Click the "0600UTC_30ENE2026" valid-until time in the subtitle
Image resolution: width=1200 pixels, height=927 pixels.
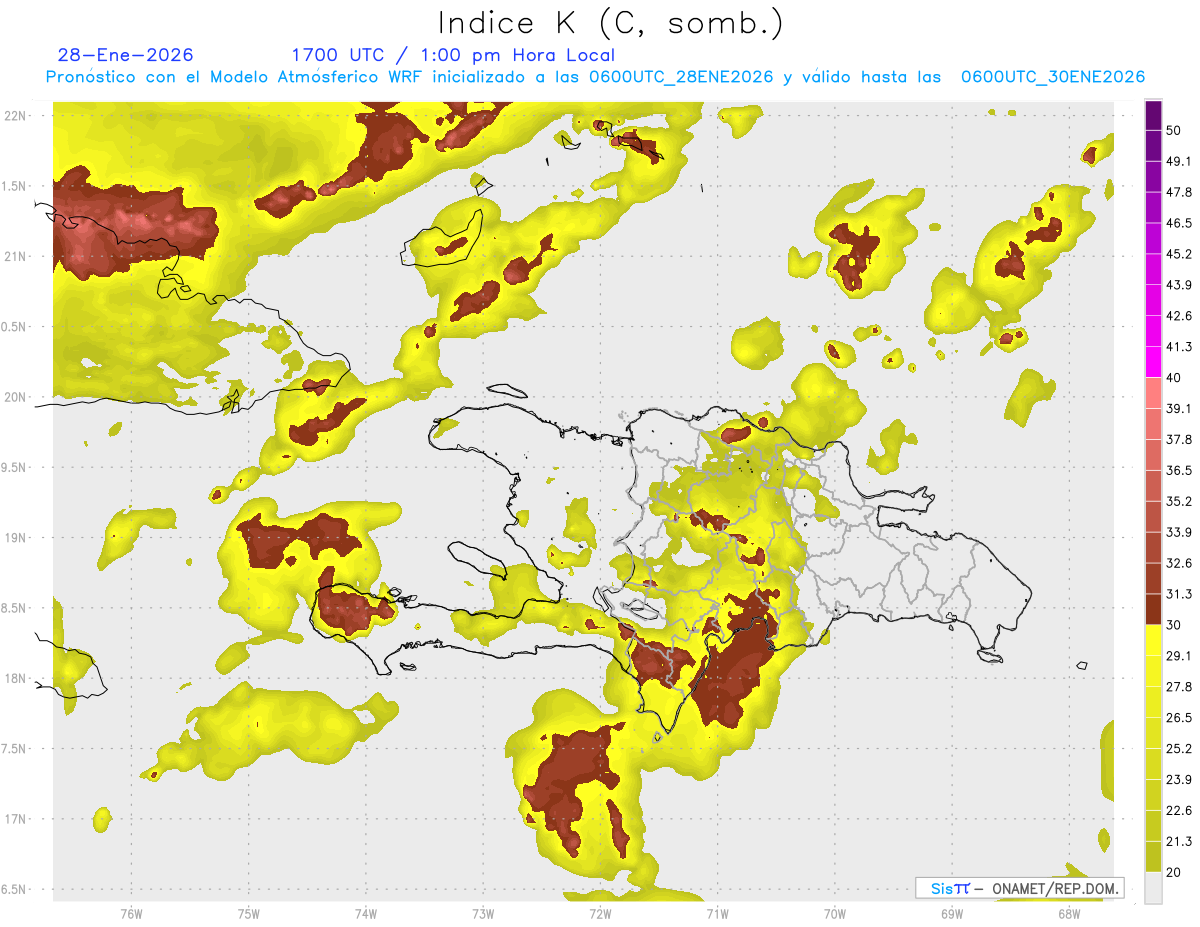[1053, 77]
